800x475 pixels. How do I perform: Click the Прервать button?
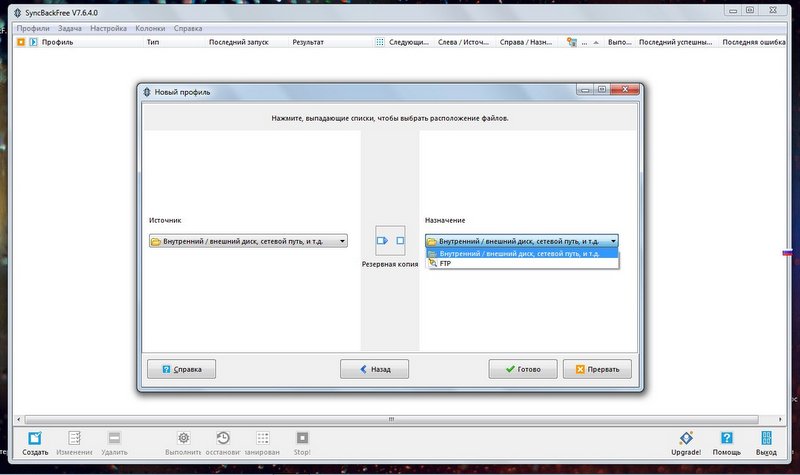[597, 369]
